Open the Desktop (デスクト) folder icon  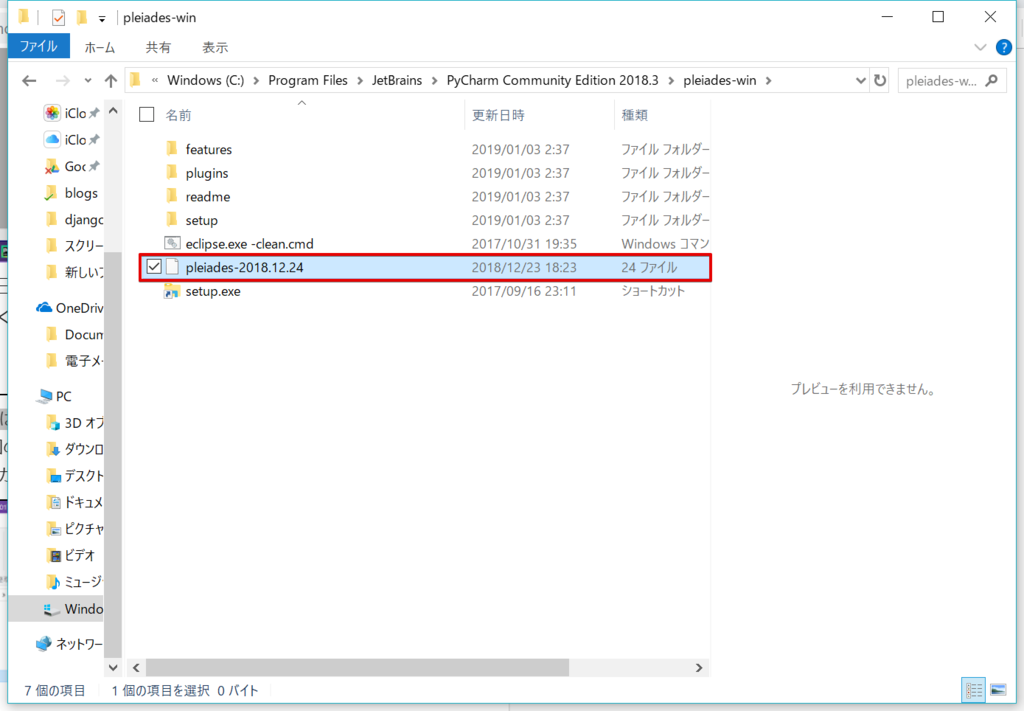53,476
